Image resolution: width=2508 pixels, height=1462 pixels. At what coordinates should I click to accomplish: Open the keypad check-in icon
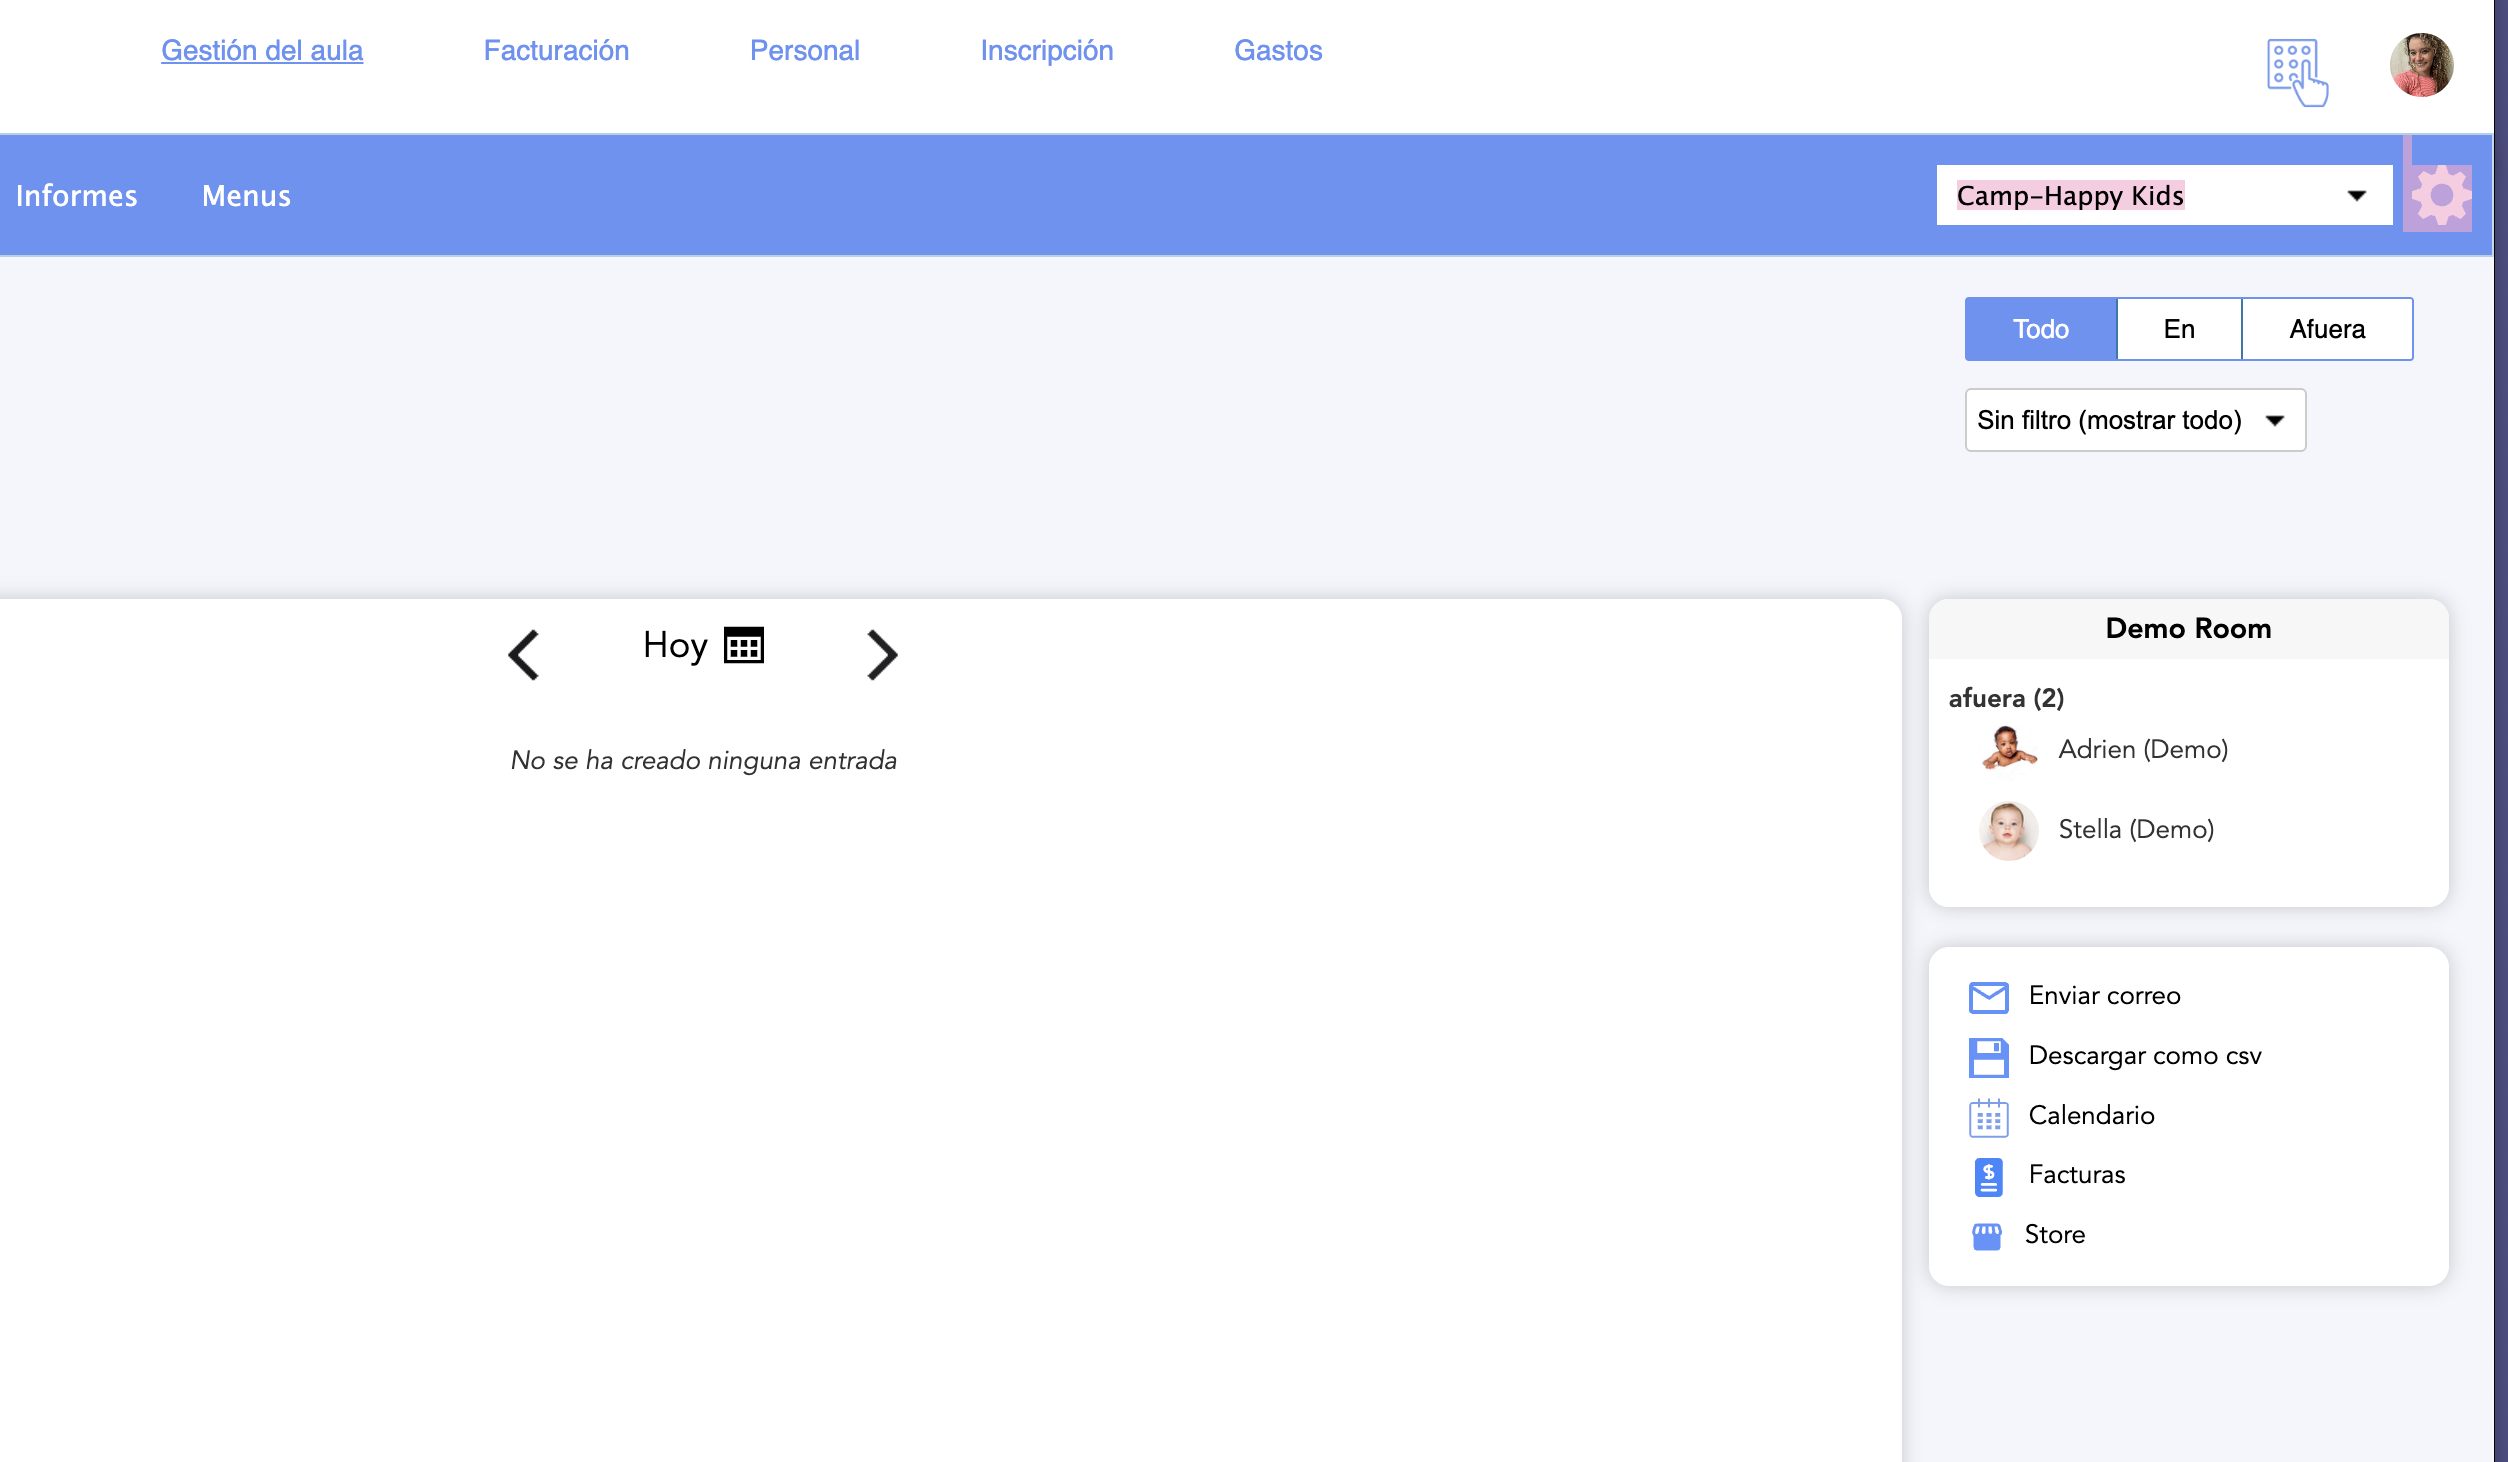[x=2295, y=71]
